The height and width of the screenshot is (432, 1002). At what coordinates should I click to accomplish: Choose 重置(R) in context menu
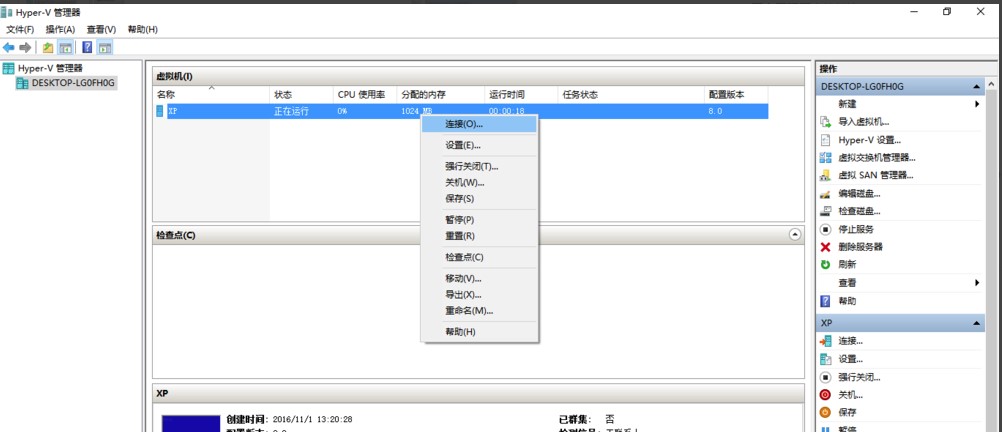[479, 236]
